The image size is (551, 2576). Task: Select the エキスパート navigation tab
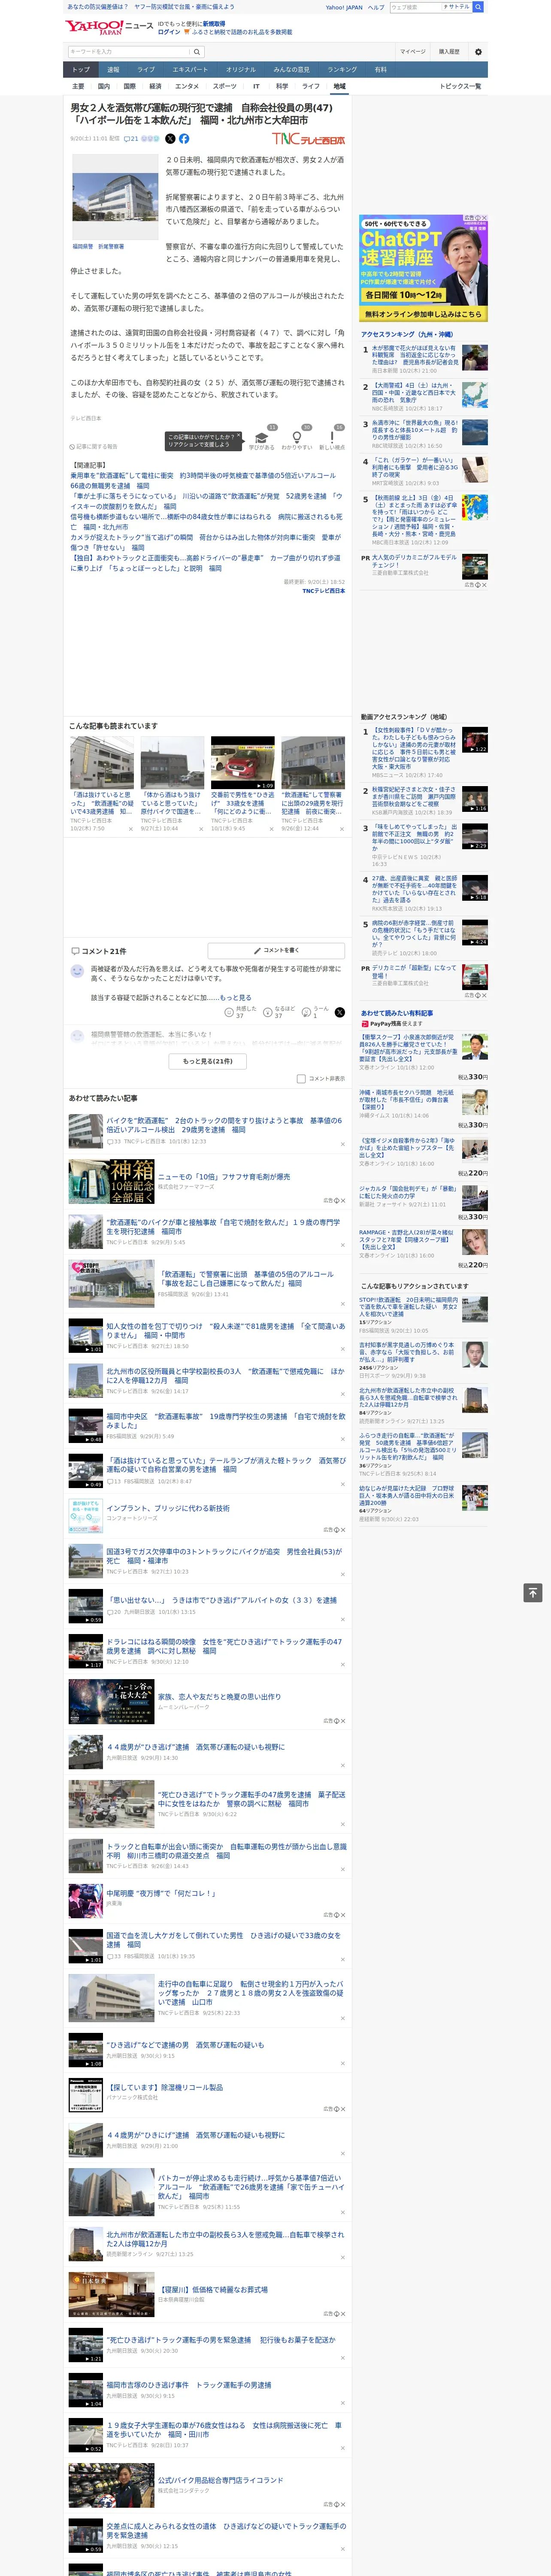190,70
